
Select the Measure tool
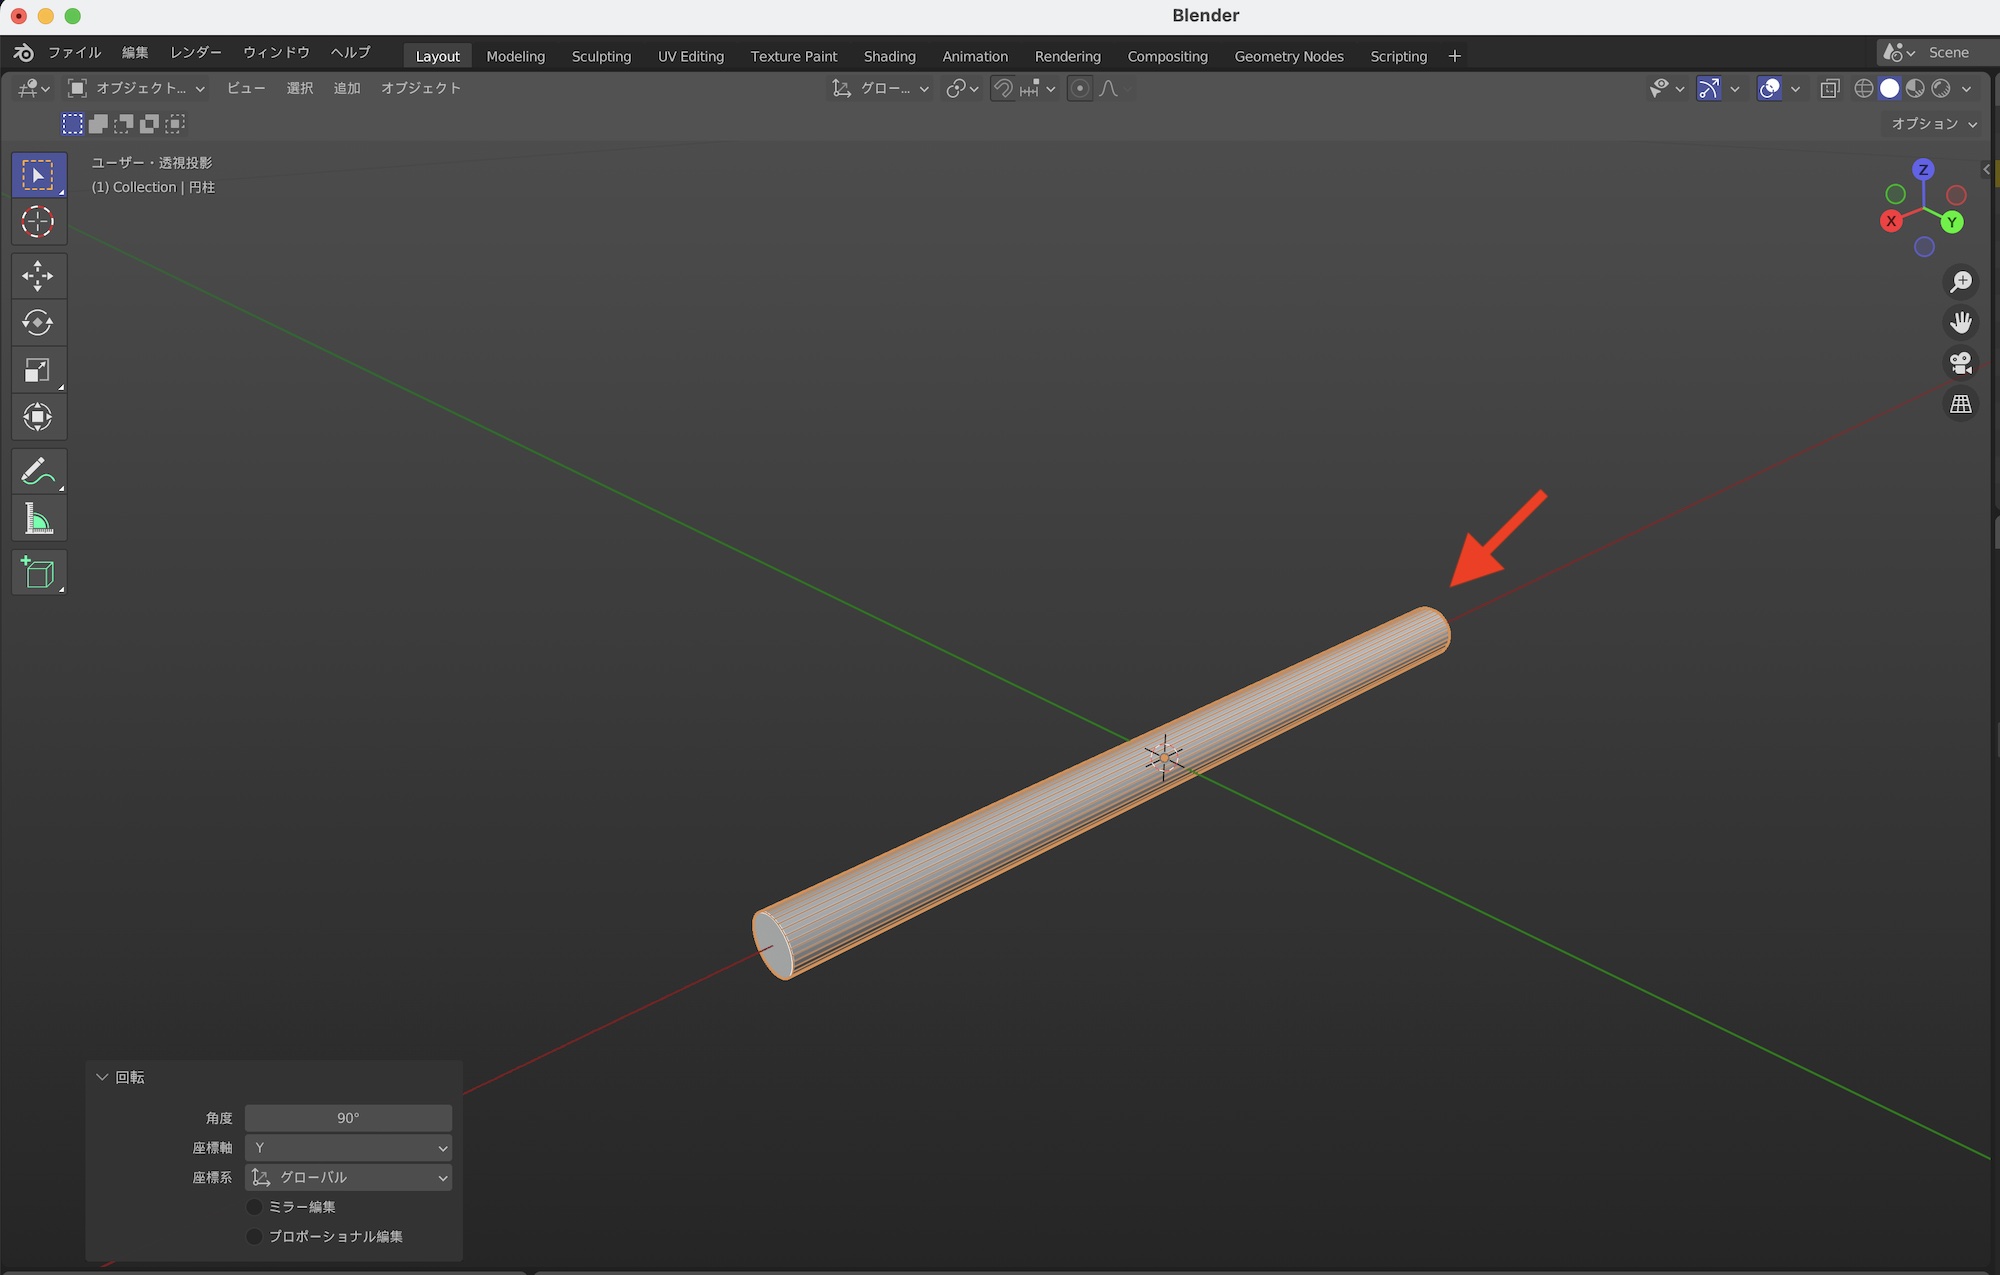pos(38,519)
